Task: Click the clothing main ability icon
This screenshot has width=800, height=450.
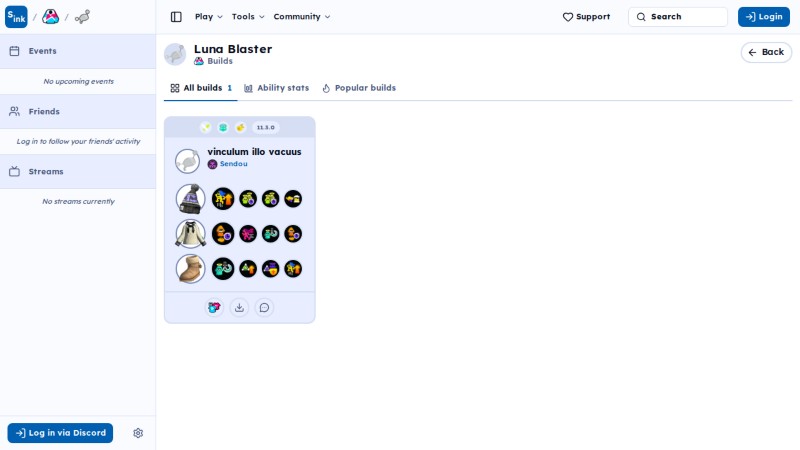Action: click(x=223, y=234)
